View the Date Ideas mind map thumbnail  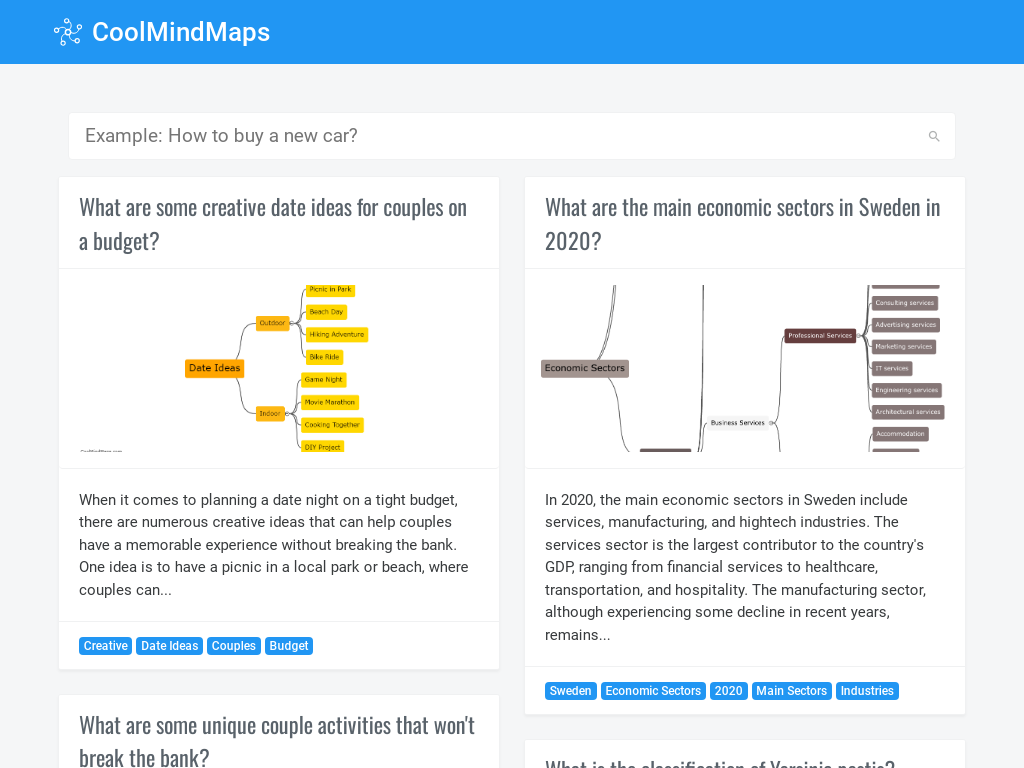[x=279, y=368]
